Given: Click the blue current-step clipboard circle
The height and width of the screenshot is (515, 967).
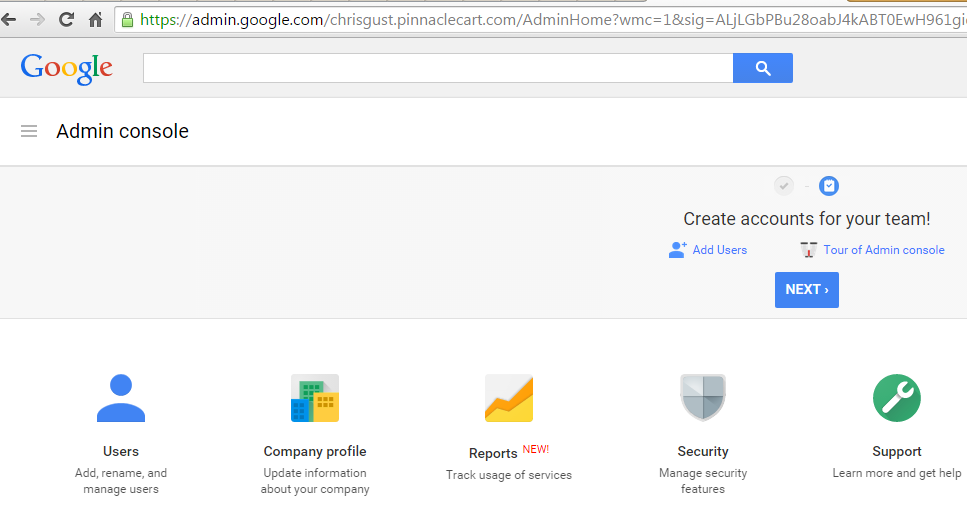Looking at the screenshot, I should tap(829, 186).
